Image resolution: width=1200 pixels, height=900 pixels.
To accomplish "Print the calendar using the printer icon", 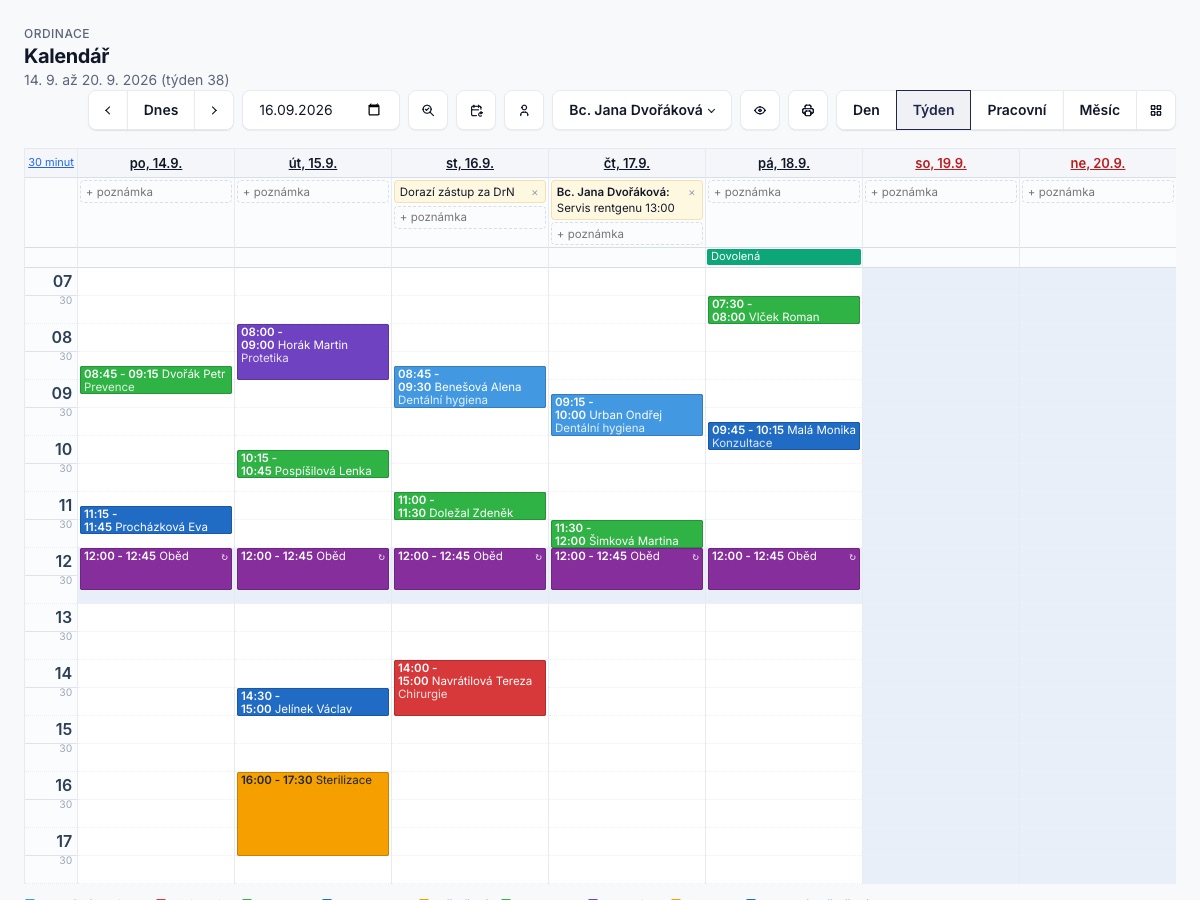I will tap(808, 110).
